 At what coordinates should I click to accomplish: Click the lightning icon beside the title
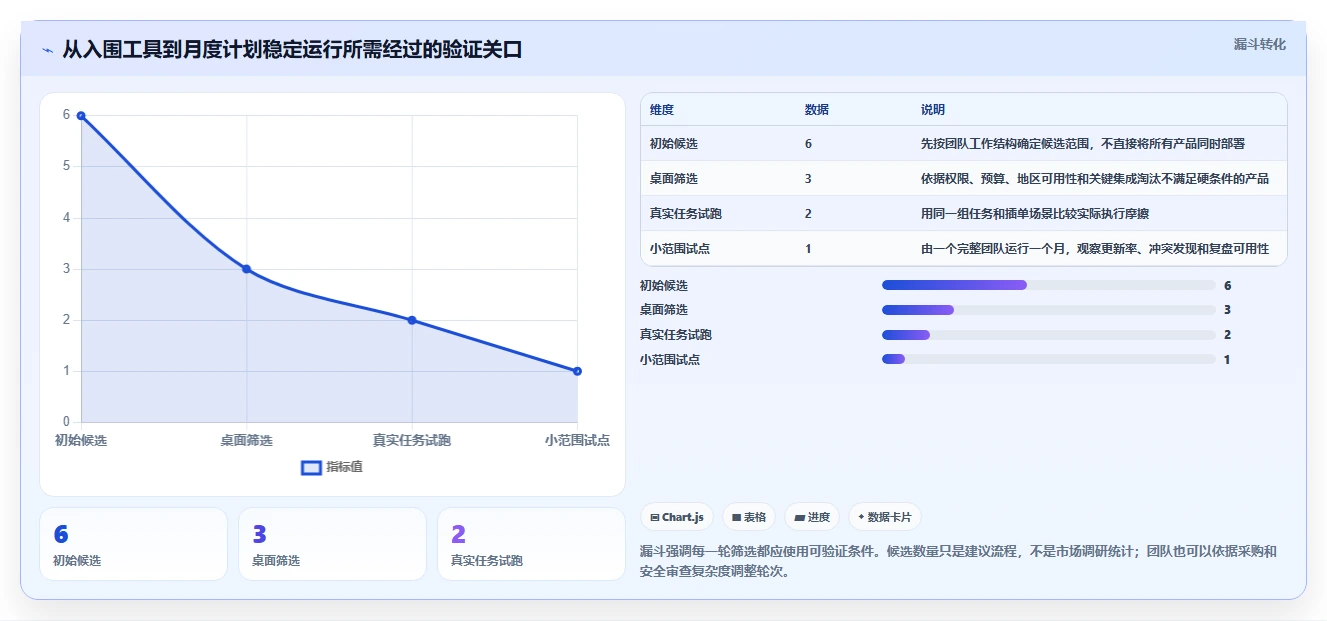48,50
